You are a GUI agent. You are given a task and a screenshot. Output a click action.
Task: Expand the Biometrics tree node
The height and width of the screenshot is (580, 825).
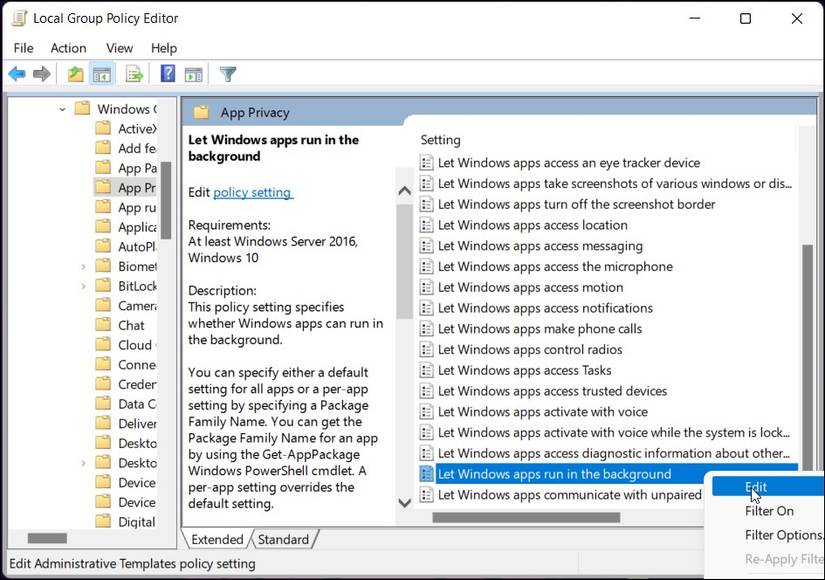84,265
